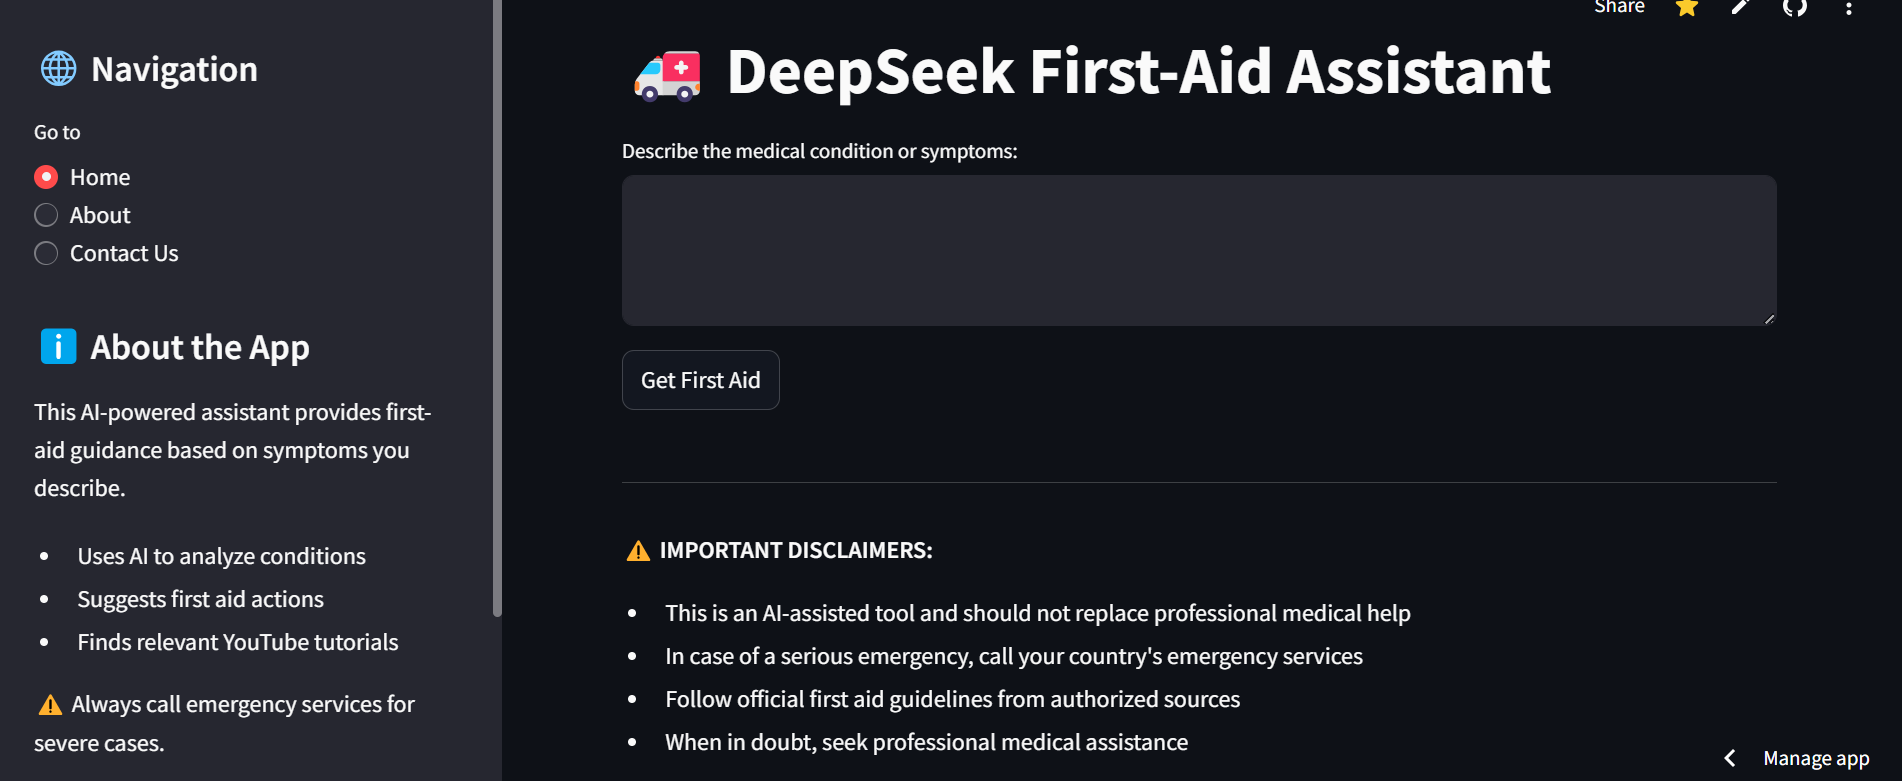
Task: Click the blue info icon in sidebar
Action: tap(58, 347)
